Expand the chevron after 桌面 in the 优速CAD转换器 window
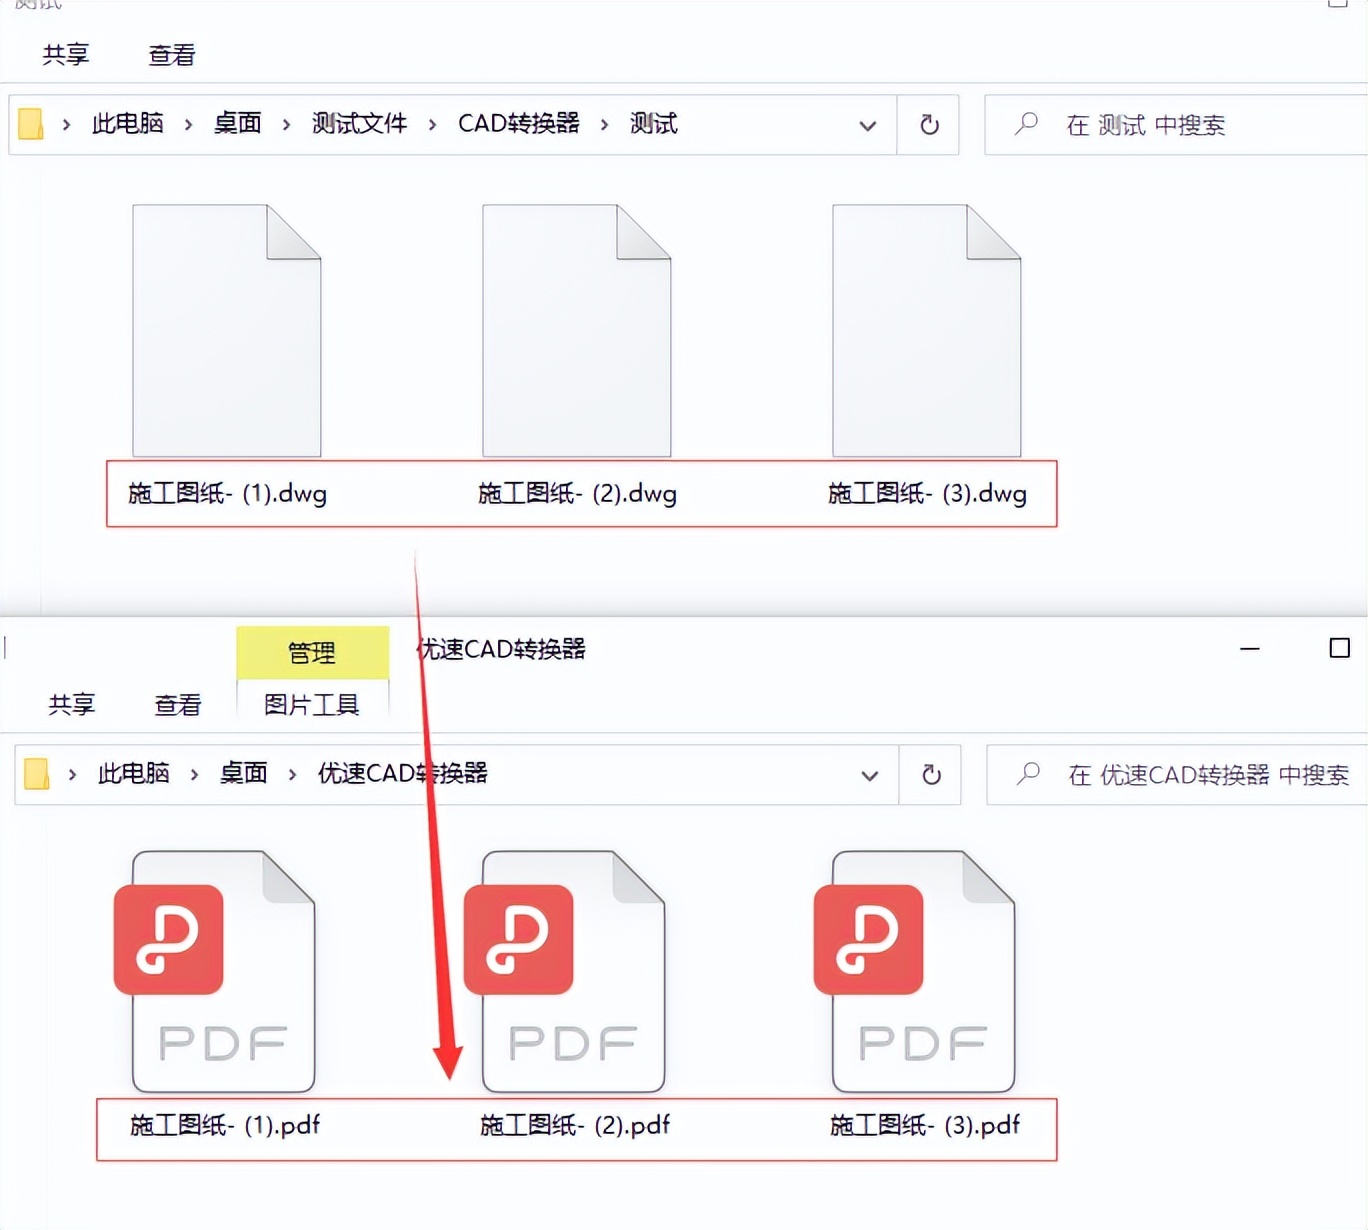Screen dimensions: 1368x1230 click(x=292, y=774)
